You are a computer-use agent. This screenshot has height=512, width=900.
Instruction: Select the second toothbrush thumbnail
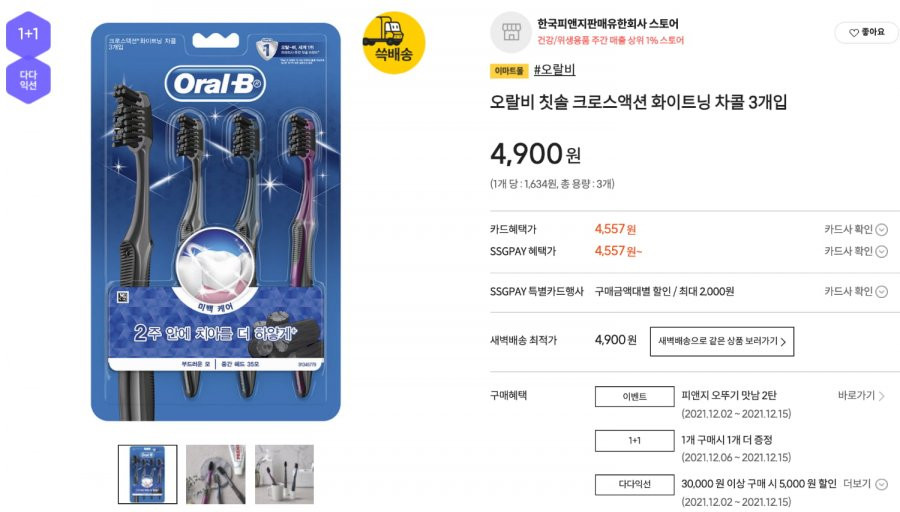(x=216, y=474)
